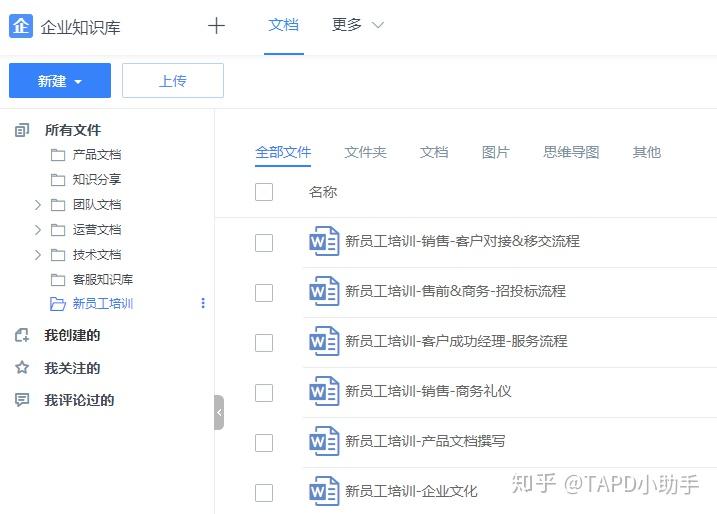The image size is (717, 514).
Task: Click the 技术文档 folder icon
Action: click(x=58, y=255)
